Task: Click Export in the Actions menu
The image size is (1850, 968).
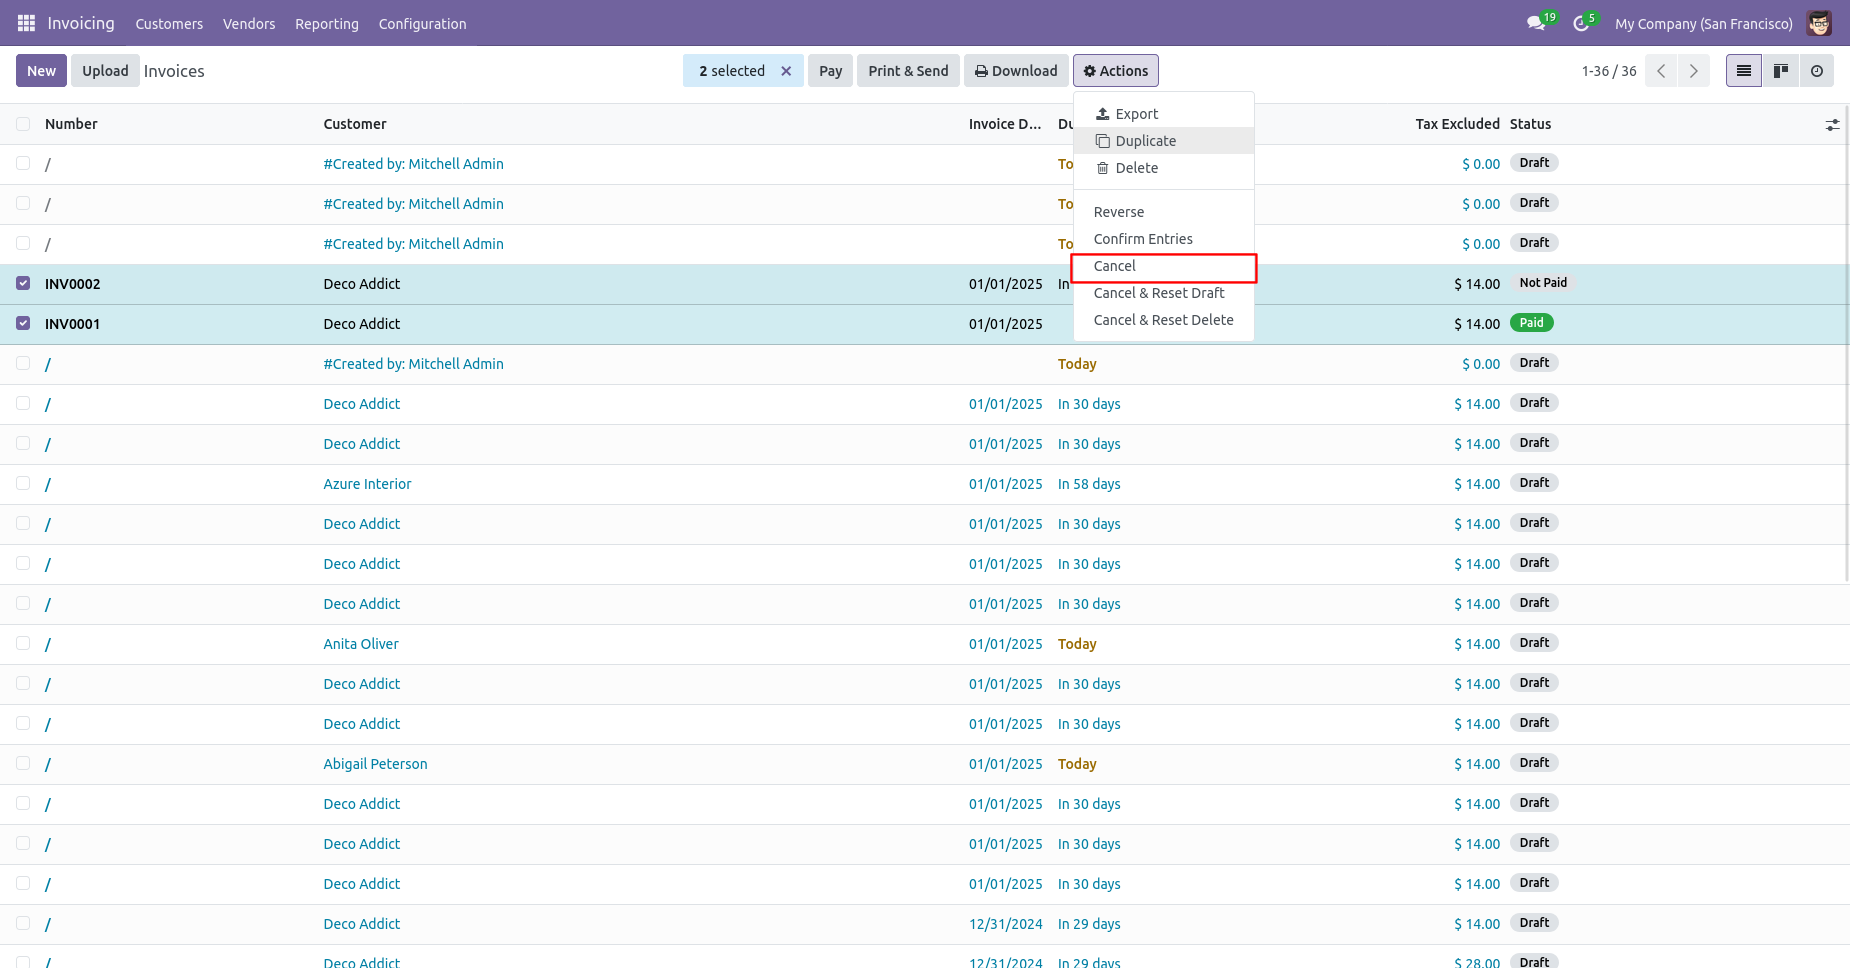Action: [1164, 114]
